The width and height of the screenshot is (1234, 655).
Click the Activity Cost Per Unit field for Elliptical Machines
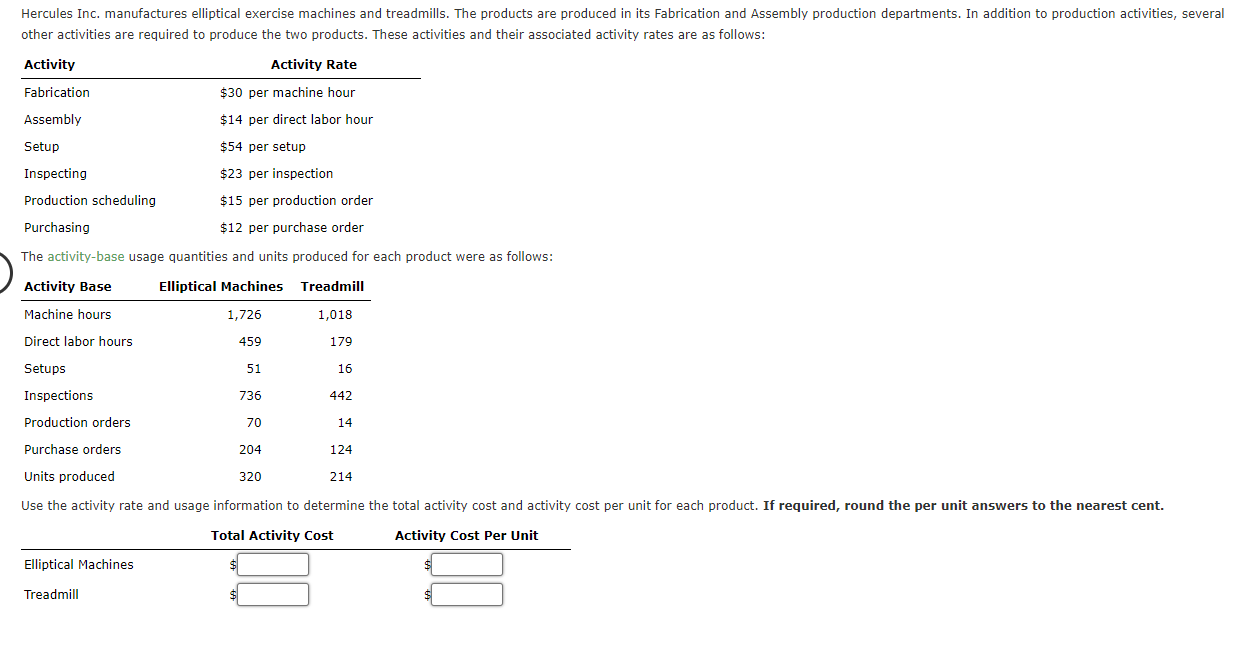(x=466, y=564)
